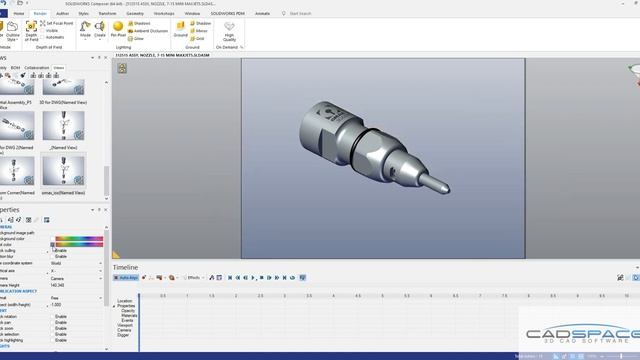
Task: Select the Viewport track in Timeline
Action: tap(125, 325)
